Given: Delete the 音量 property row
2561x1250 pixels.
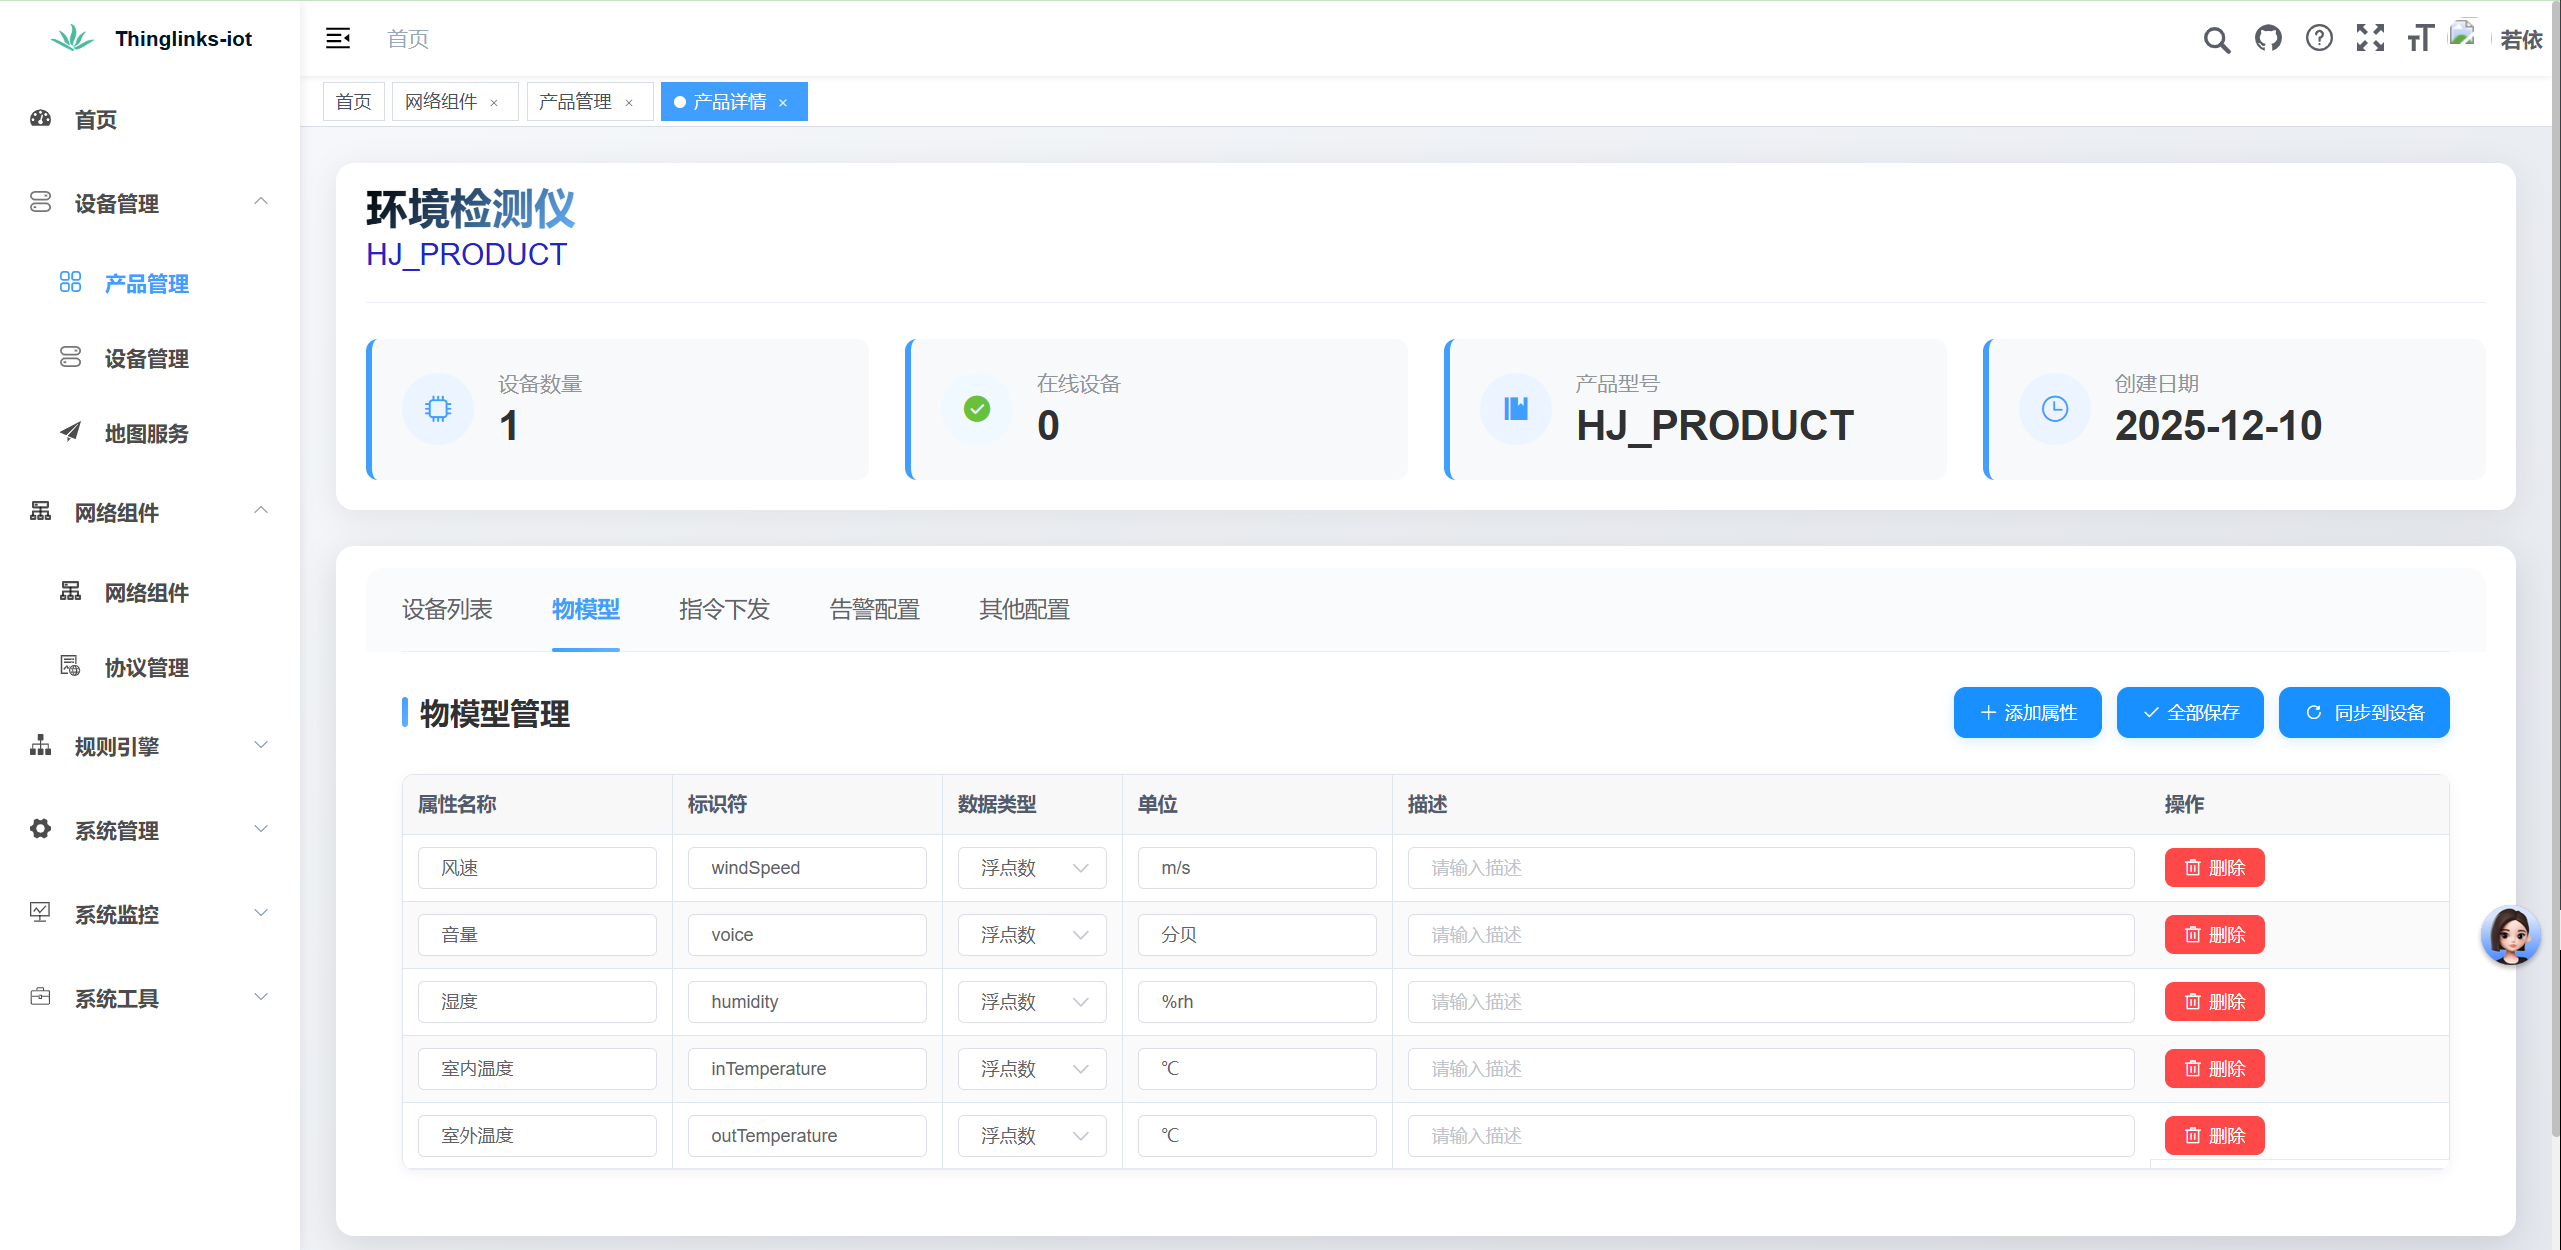Looking at the screenshot, I should tap(2214, 935).
